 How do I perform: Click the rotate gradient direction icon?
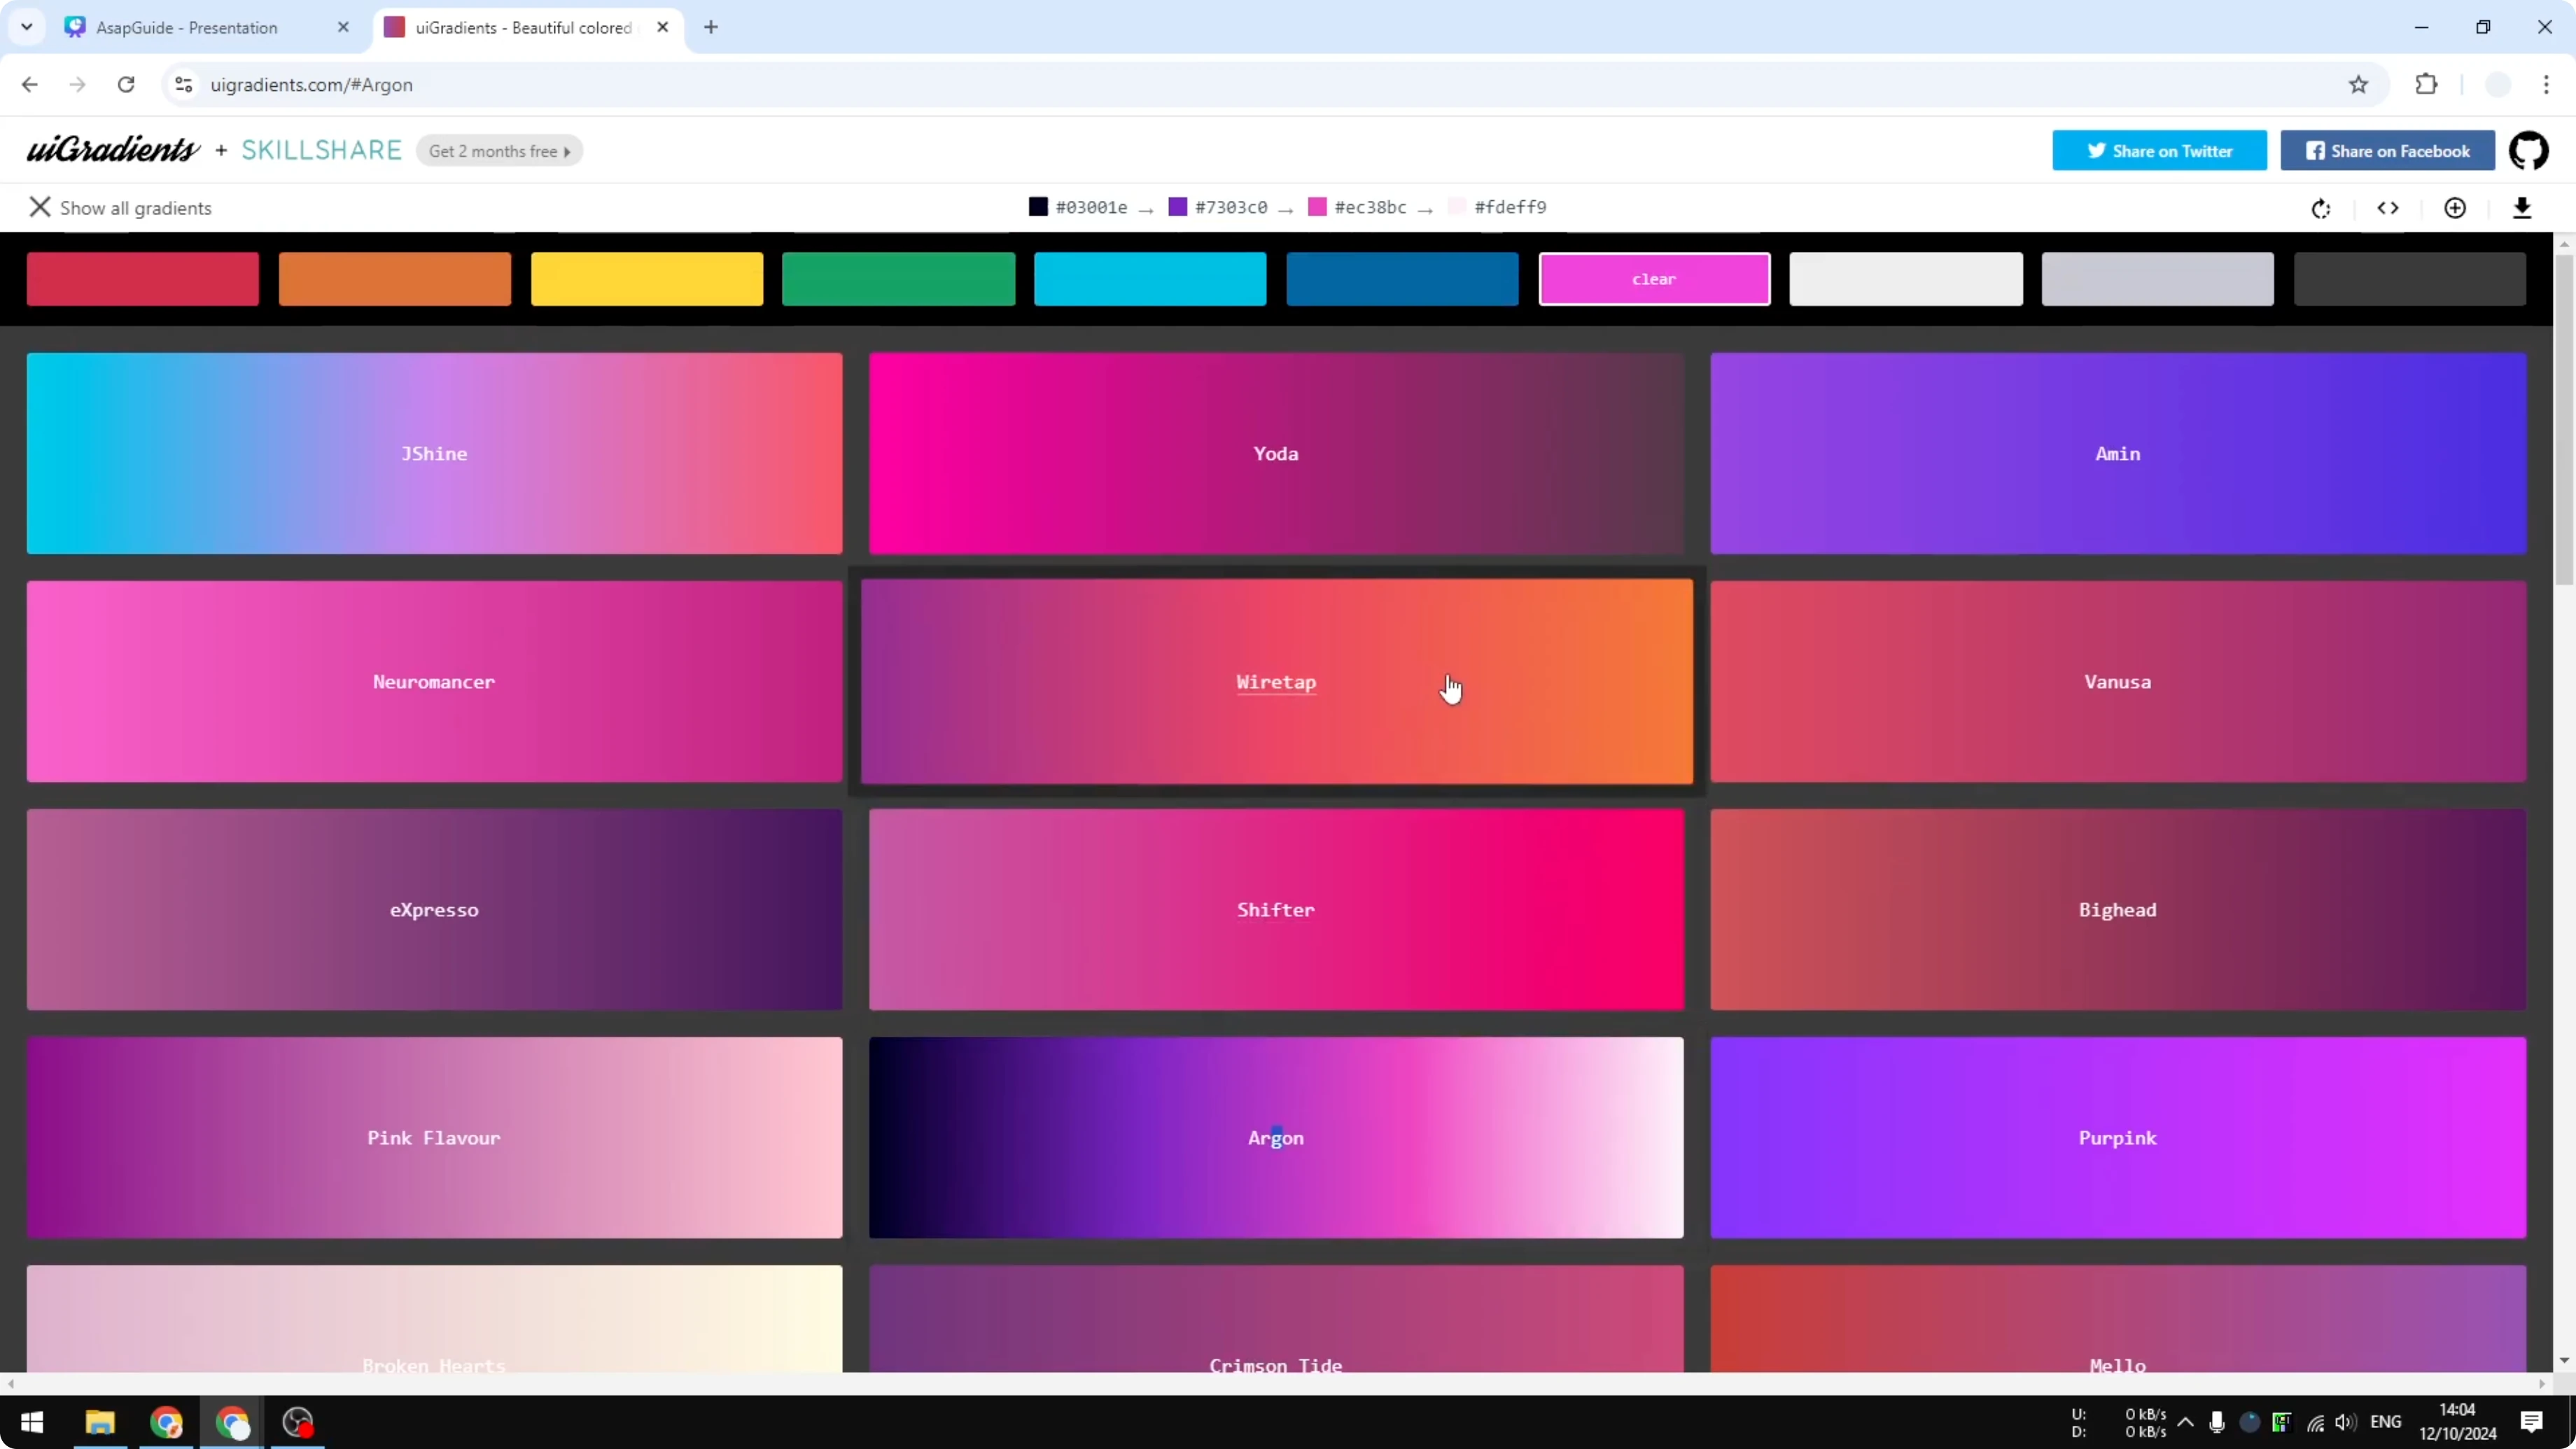tap(2320, 208)
